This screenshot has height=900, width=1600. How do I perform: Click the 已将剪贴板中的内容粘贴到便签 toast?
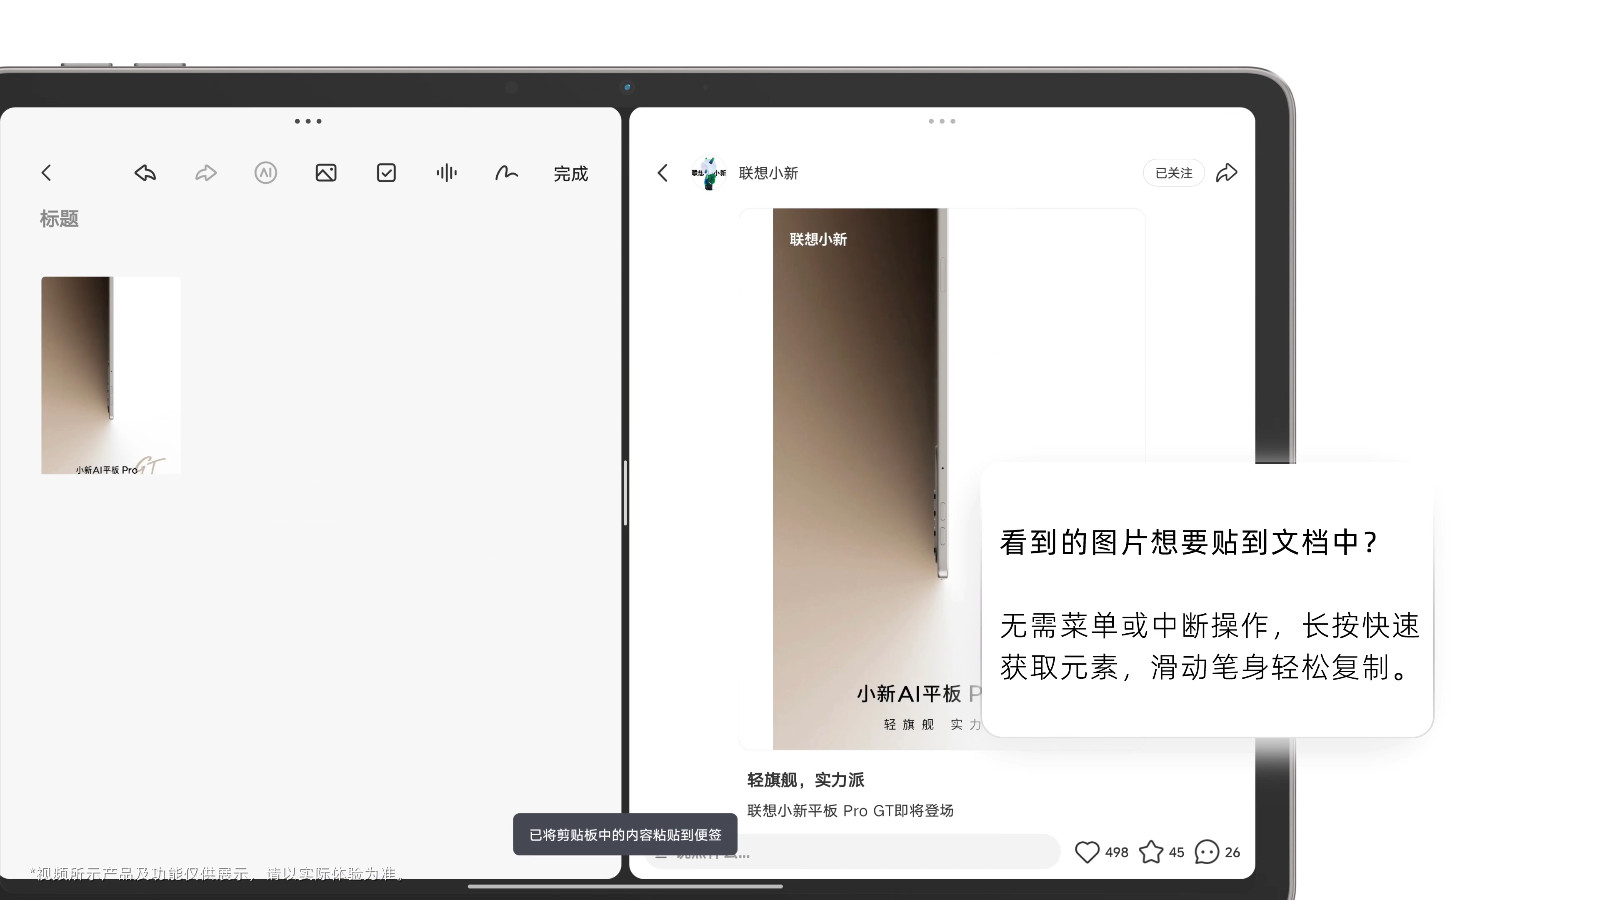pyautogui.click(x=625, y=834)
